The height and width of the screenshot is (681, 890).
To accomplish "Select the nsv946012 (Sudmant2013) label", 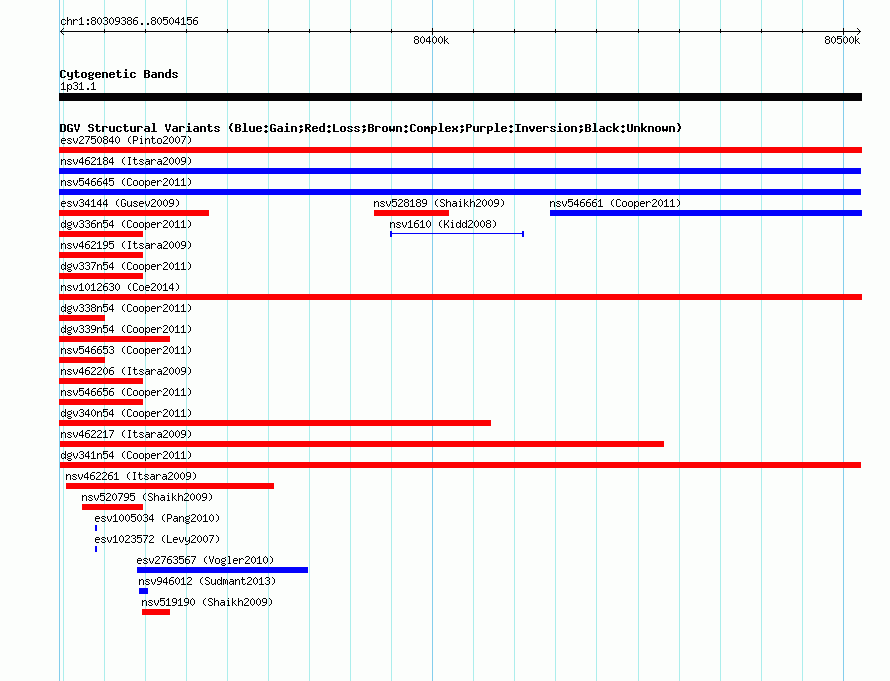I will coord(207,581).
